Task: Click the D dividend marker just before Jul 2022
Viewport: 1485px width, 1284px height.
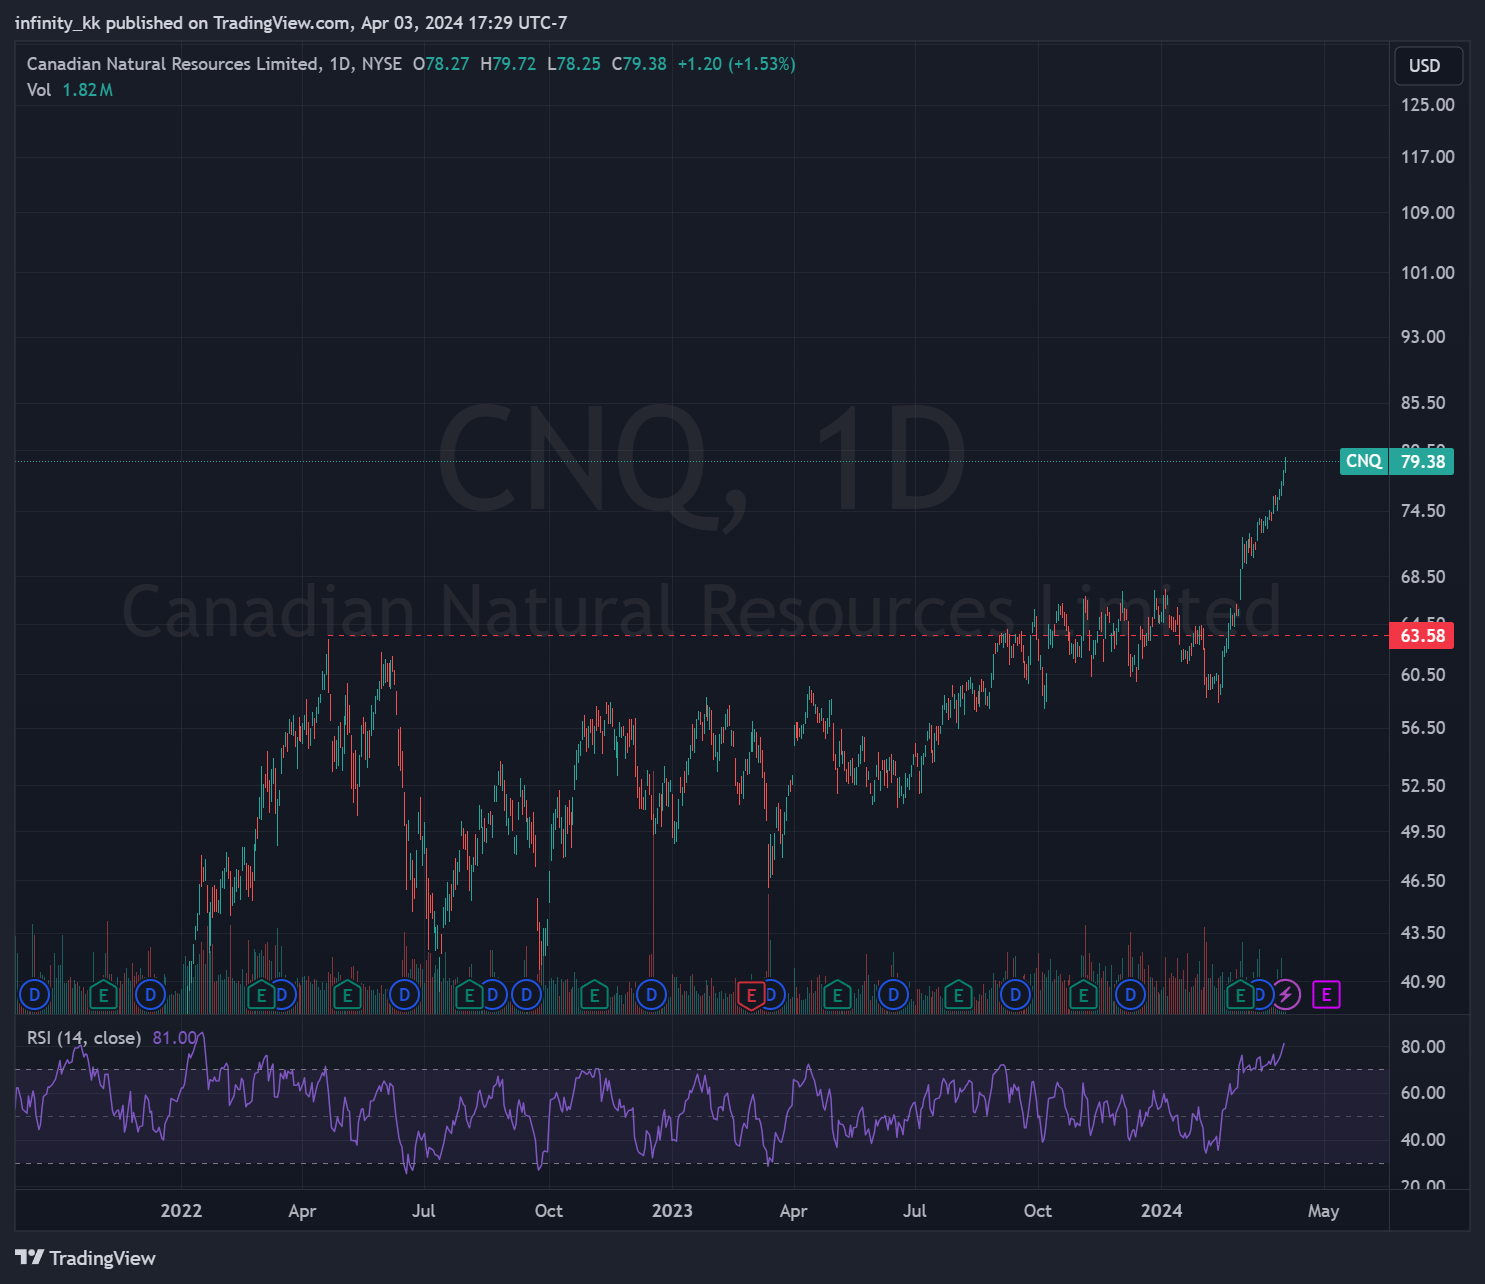Action: tap(405, 995)
